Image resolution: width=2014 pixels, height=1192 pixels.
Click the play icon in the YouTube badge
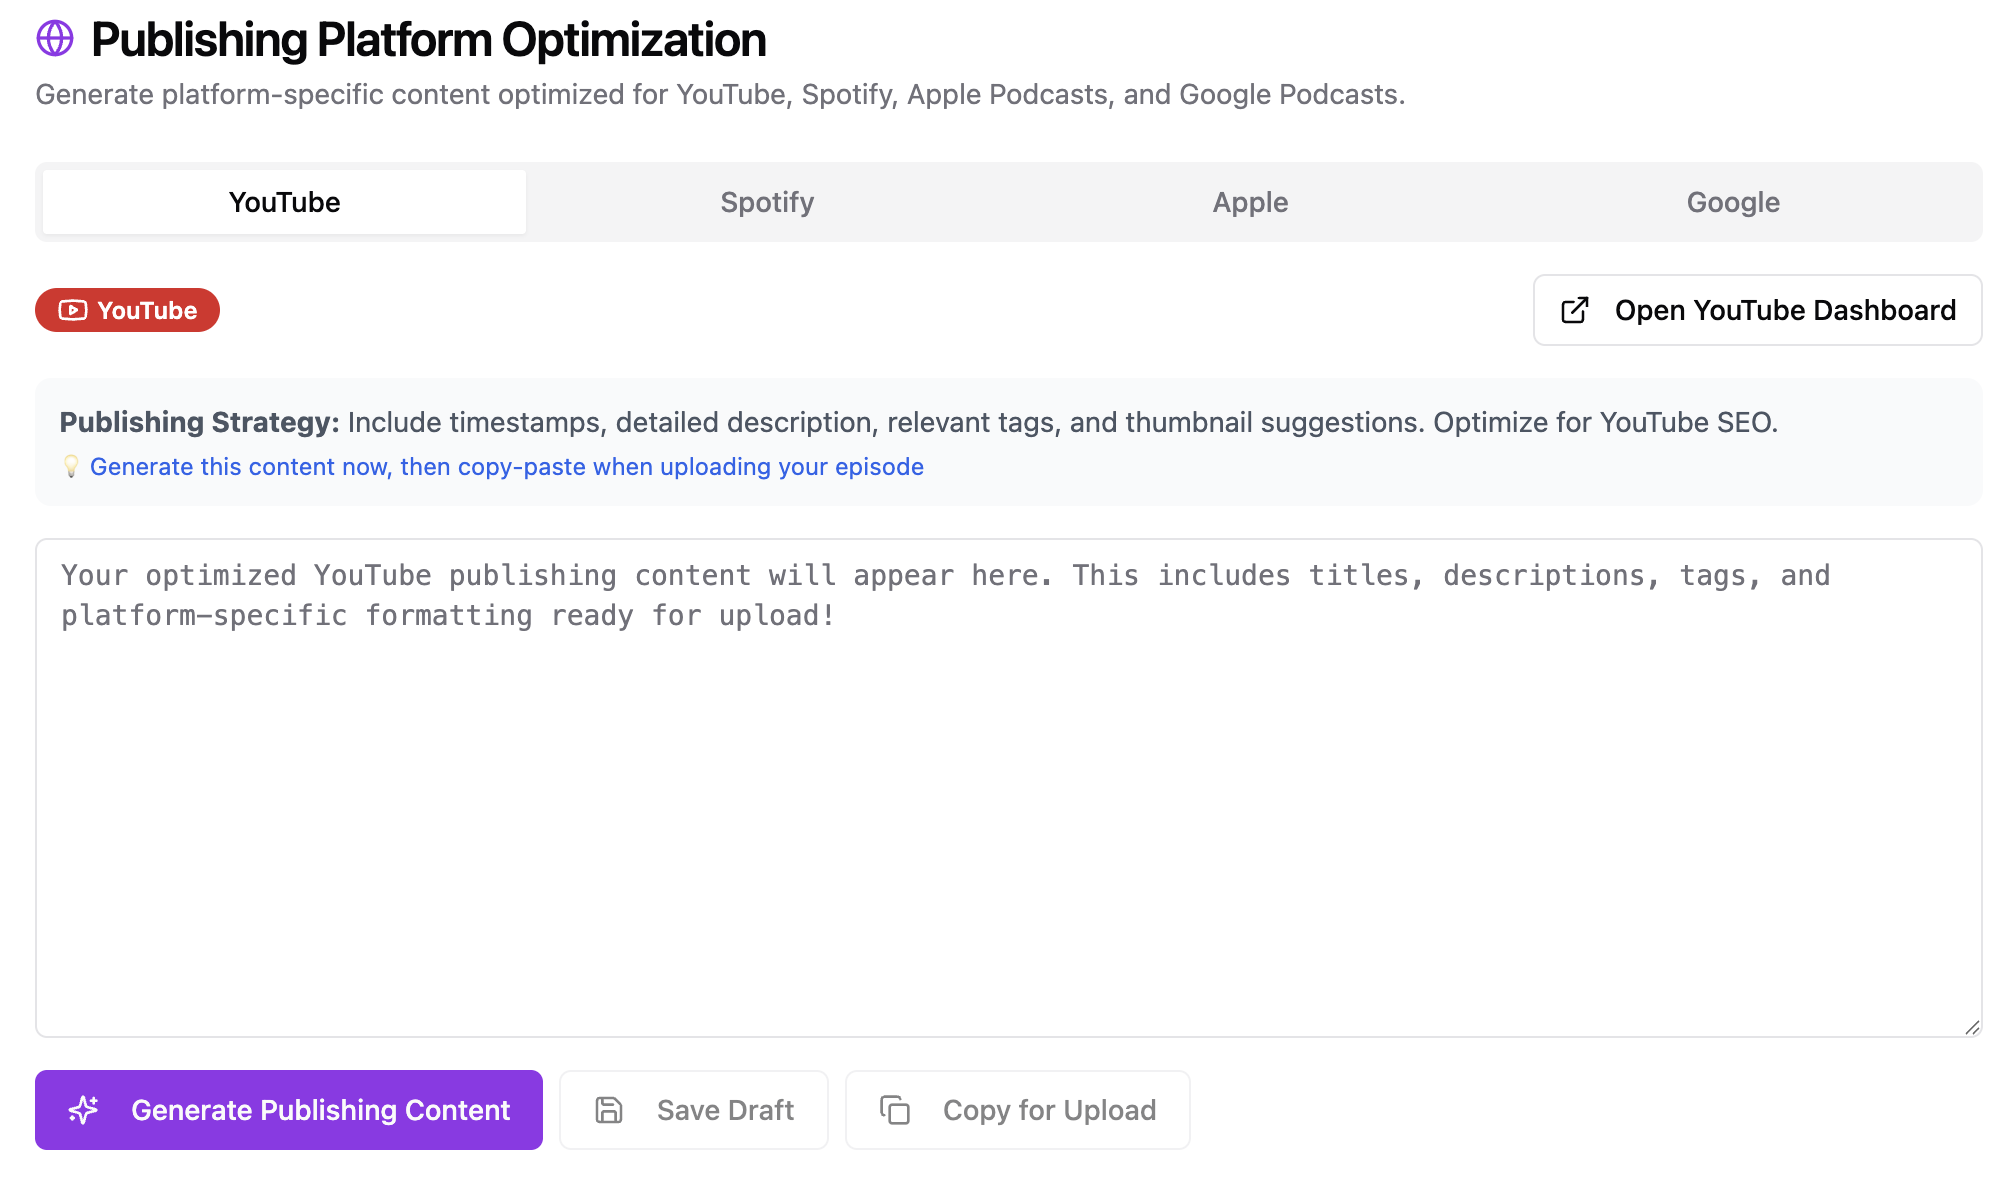(x=72, y=310)
